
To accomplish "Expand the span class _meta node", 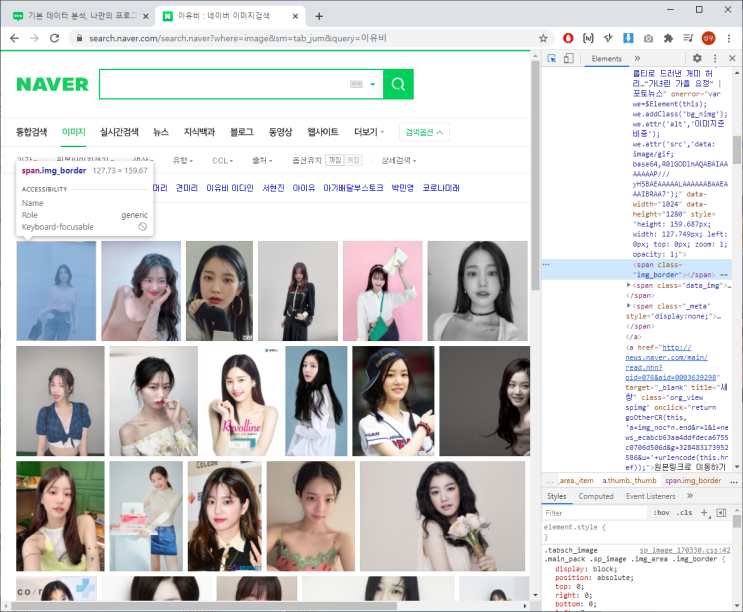I will (x=628, y=306).
